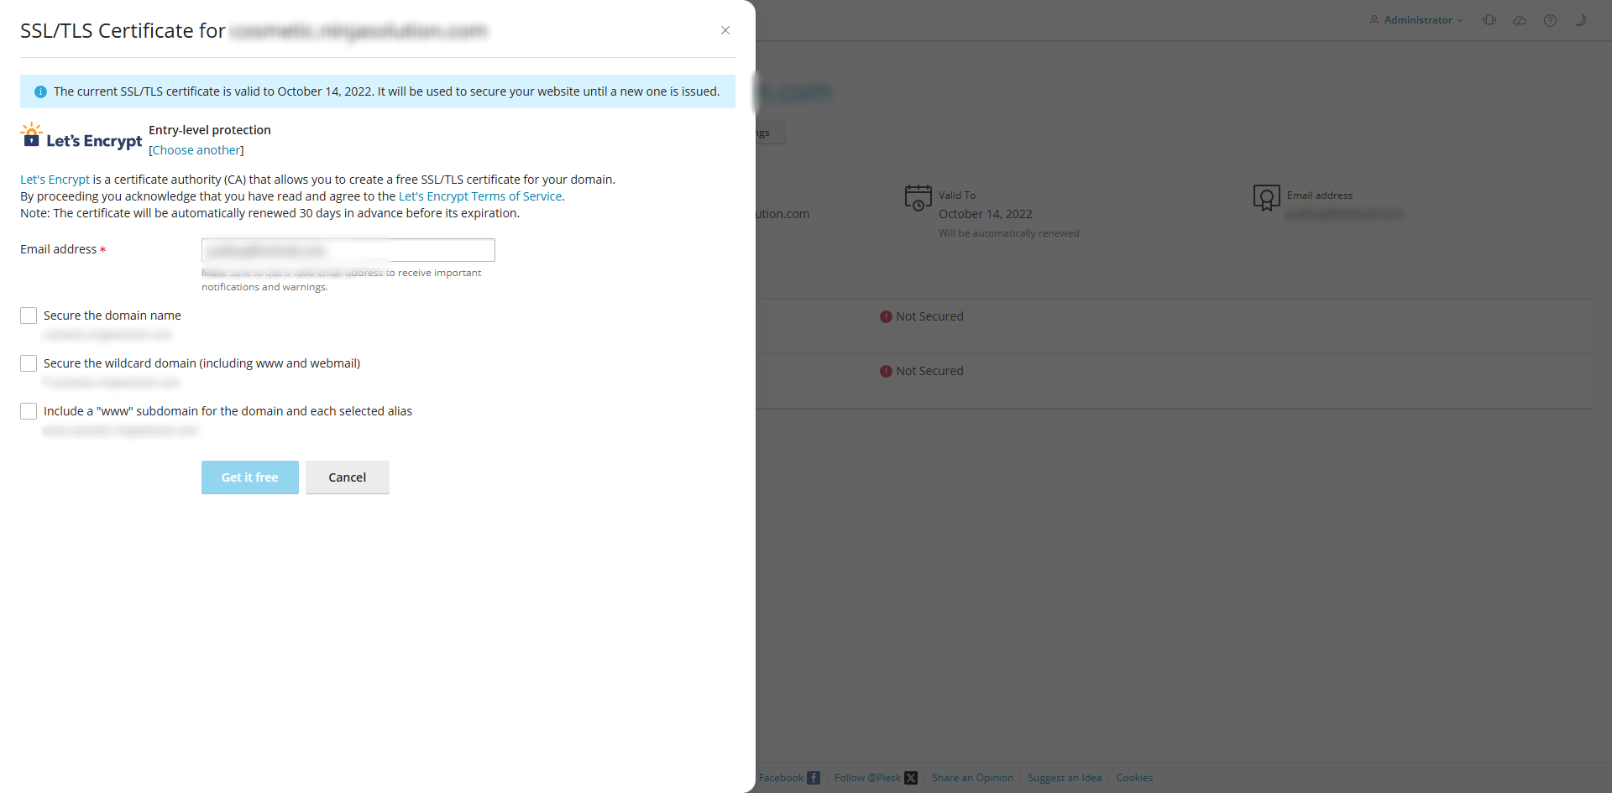Click the first Not Secured status
Viewport: 1612px width, 793px height.
click(930, 317)
